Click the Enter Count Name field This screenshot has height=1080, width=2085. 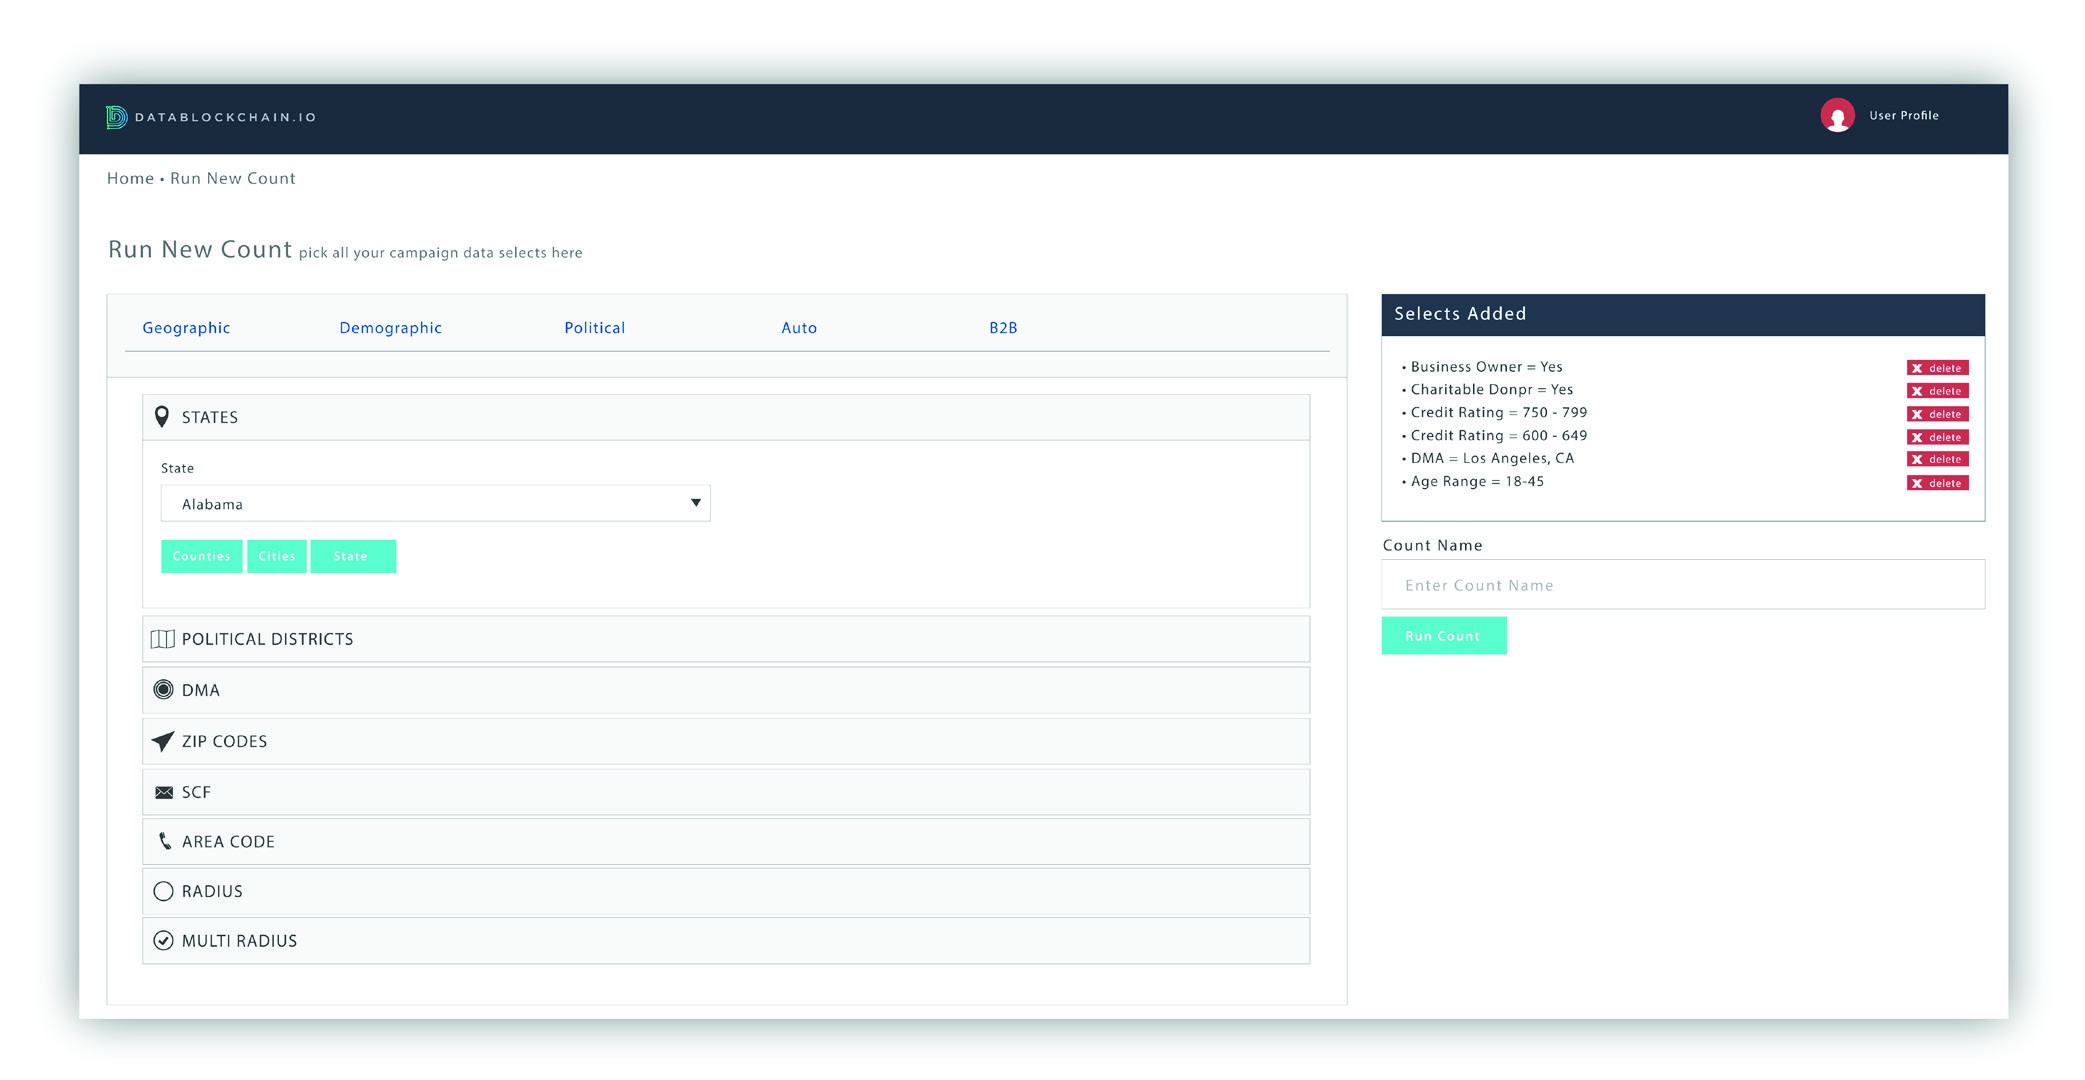point(1682,585)
